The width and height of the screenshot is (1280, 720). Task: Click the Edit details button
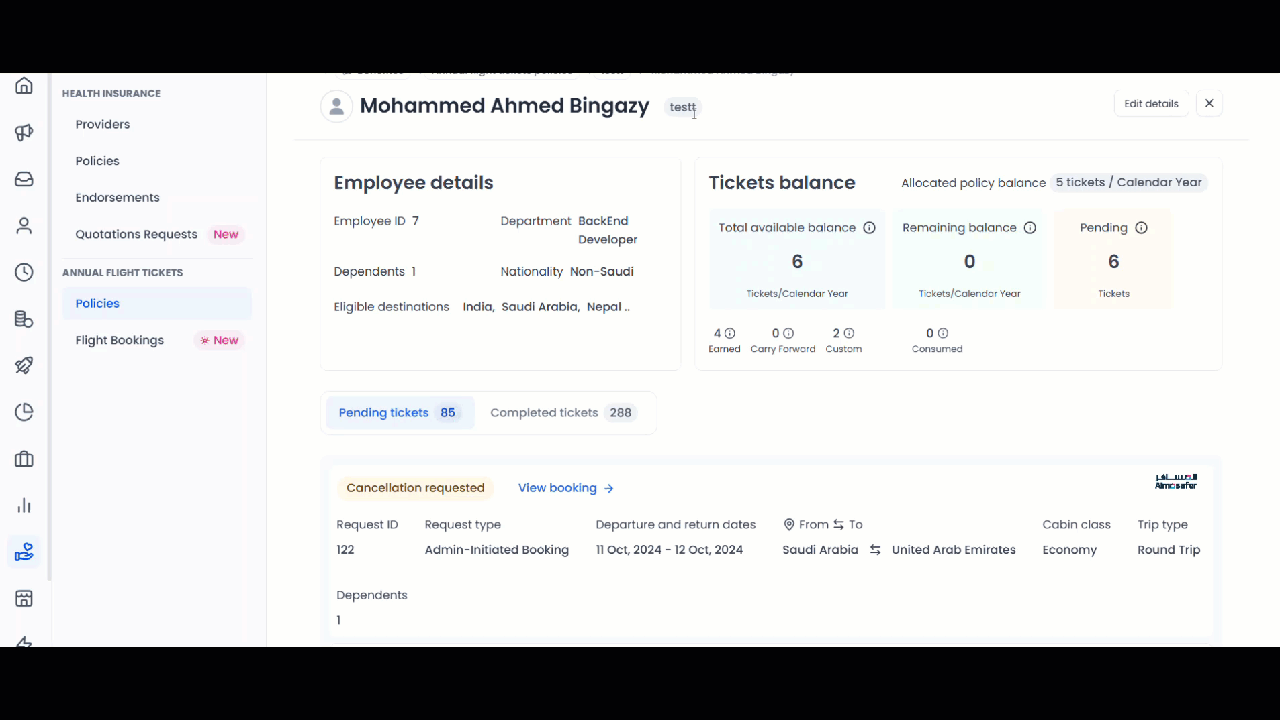[x=1151, y=104]
